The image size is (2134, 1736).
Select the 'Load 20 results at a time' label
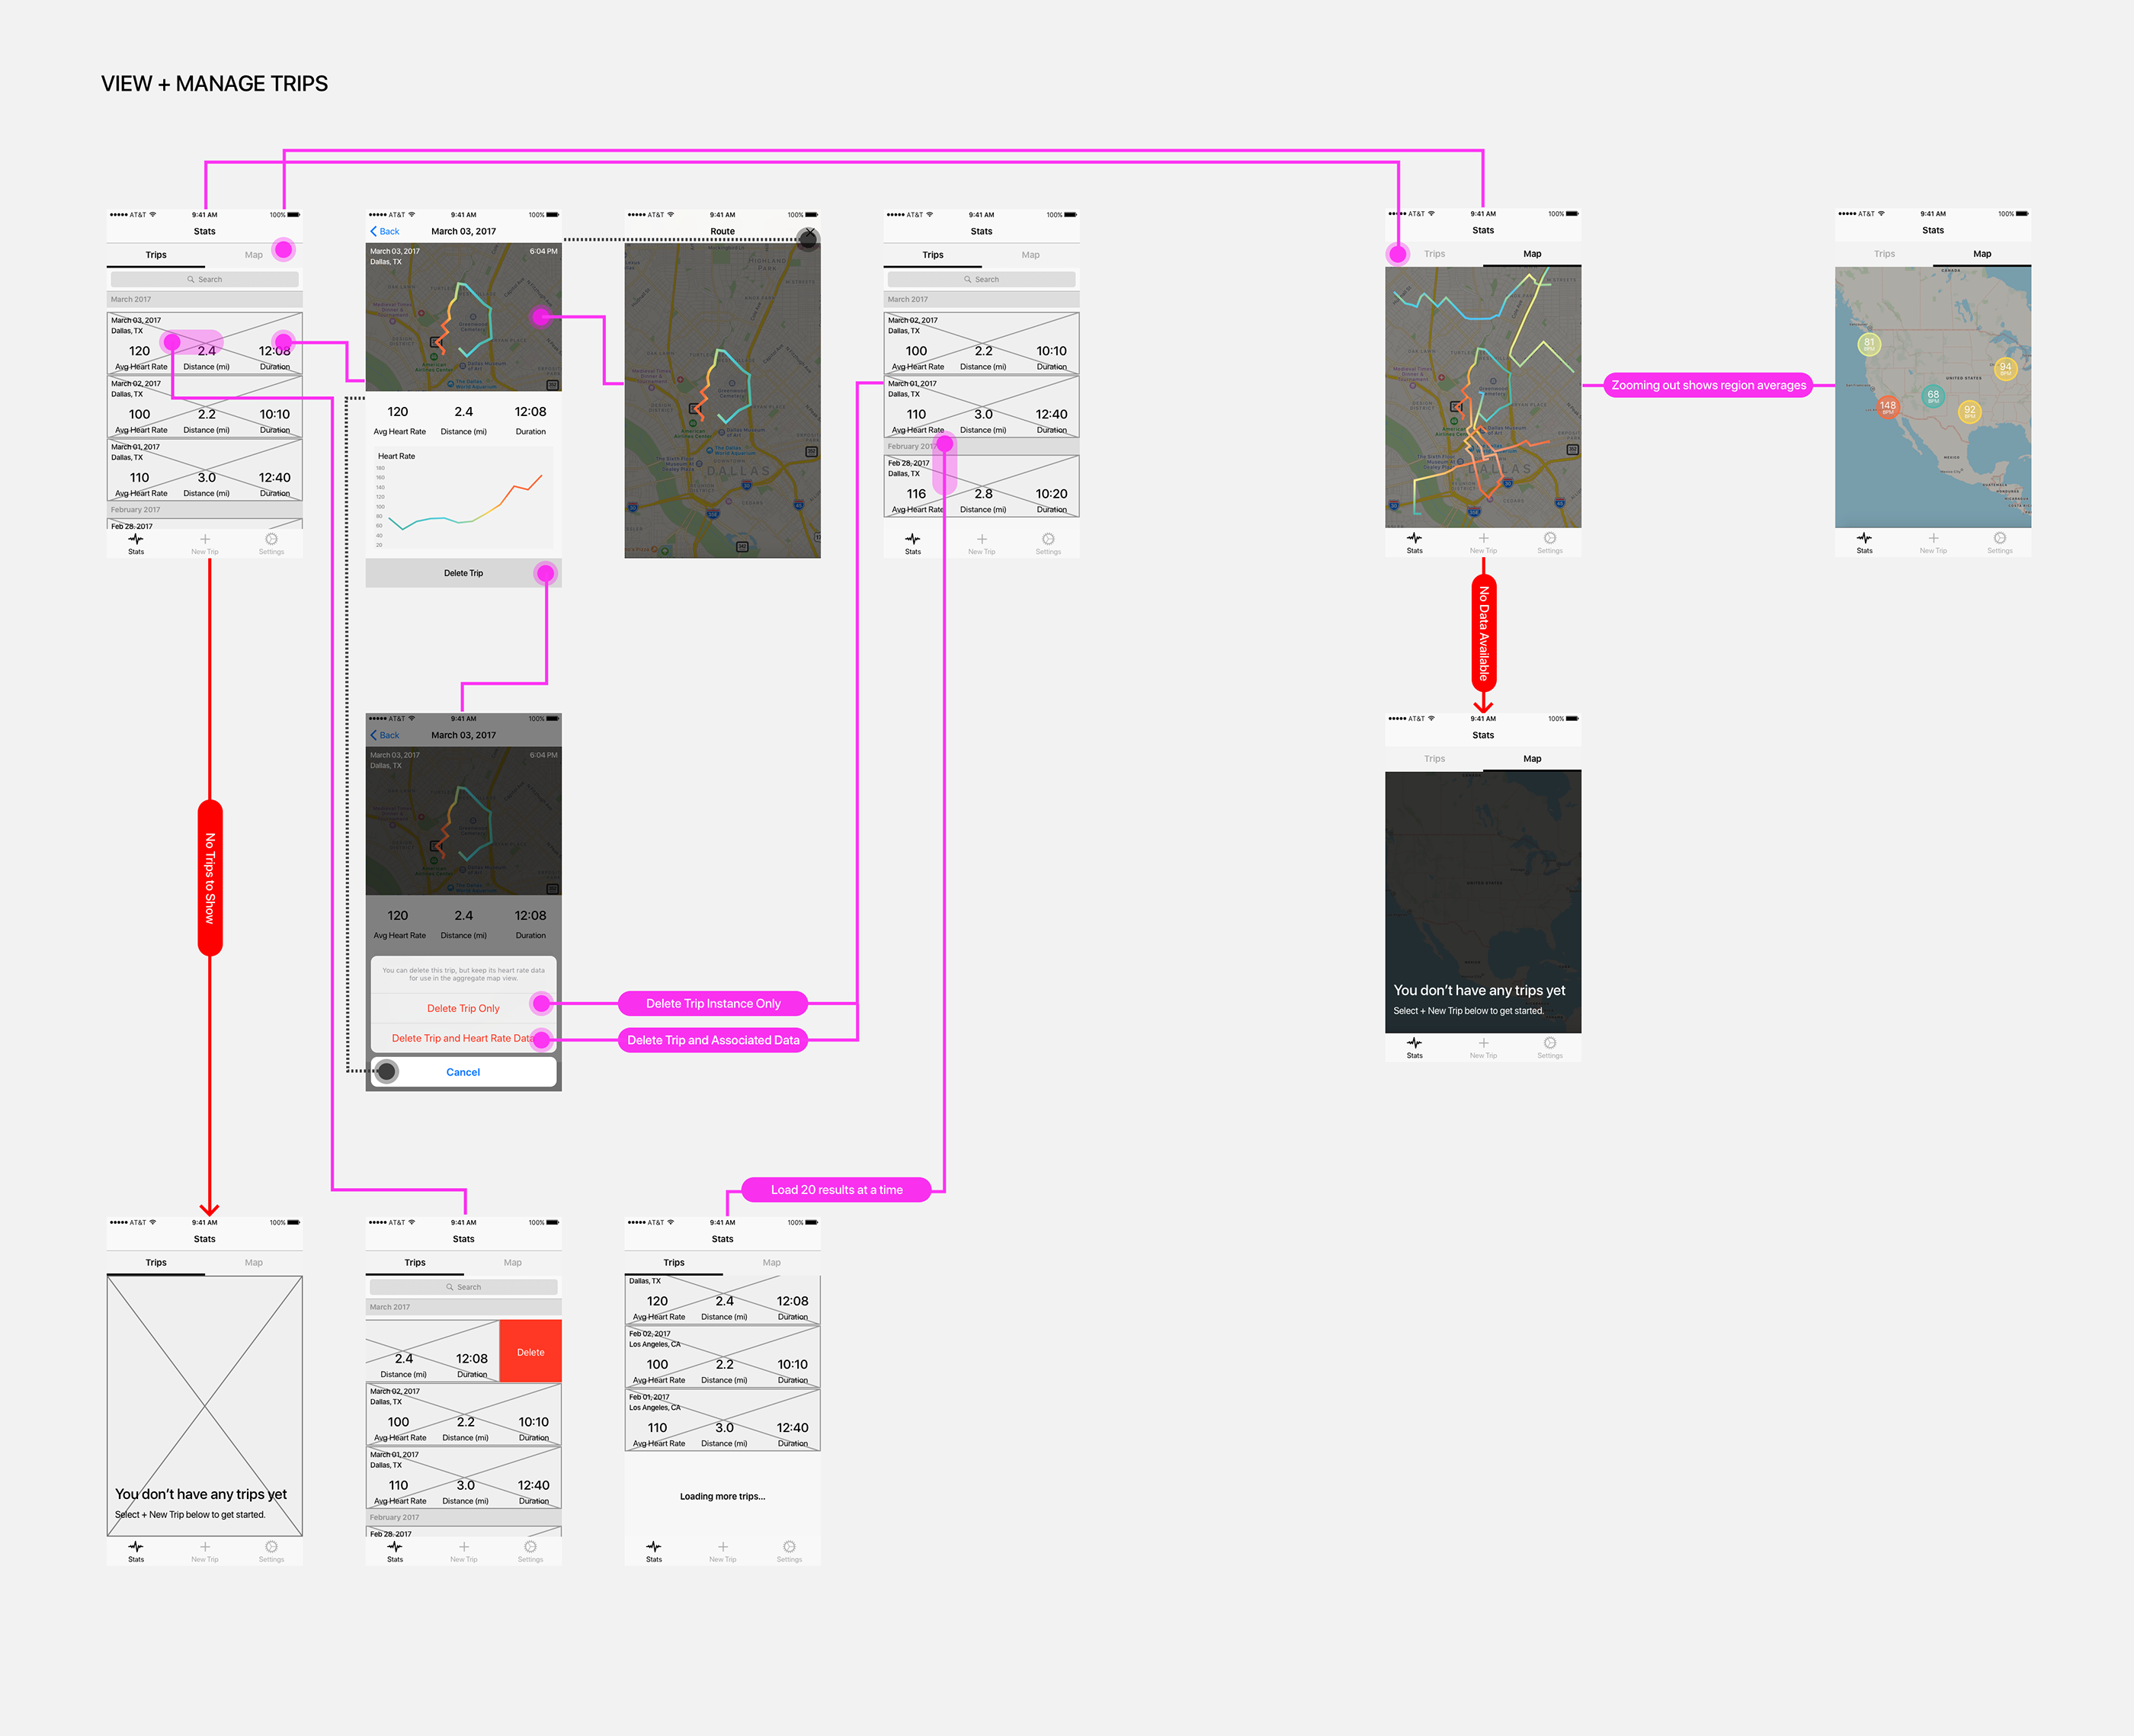(x=836, y=1190)
